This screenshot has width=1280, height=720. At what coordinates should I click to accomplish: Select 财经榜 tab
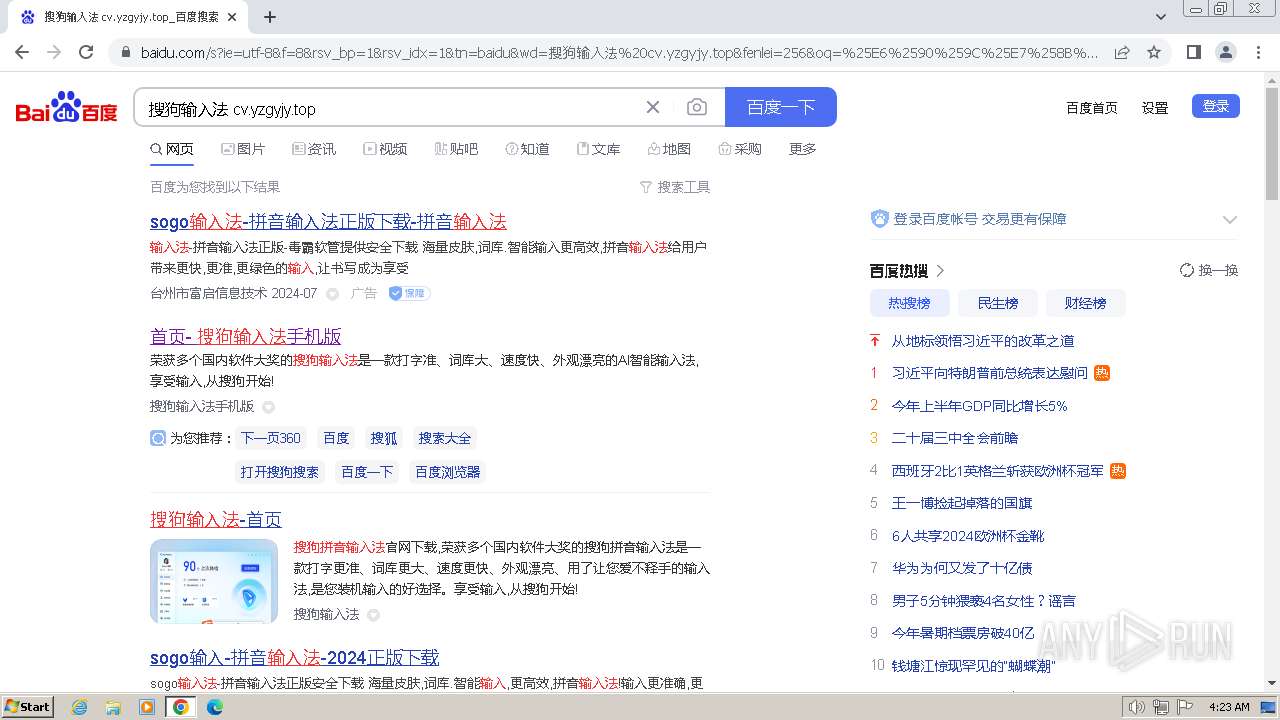tap(1085, 303)
